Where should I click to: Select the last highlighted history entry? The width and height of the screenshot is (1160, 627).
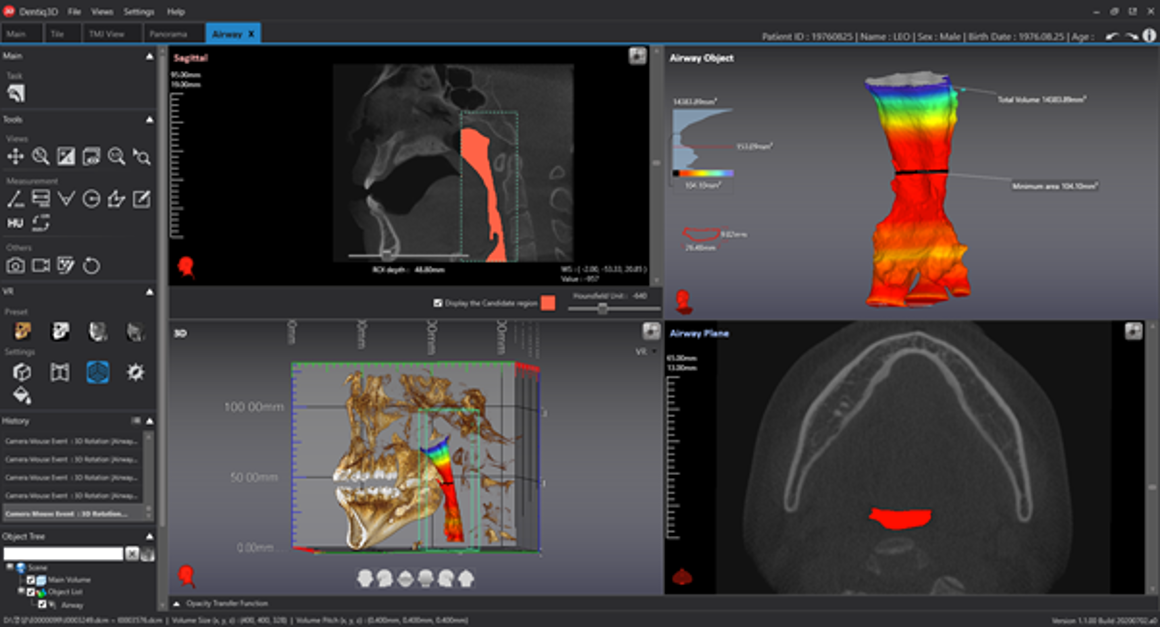click(72, 513)
